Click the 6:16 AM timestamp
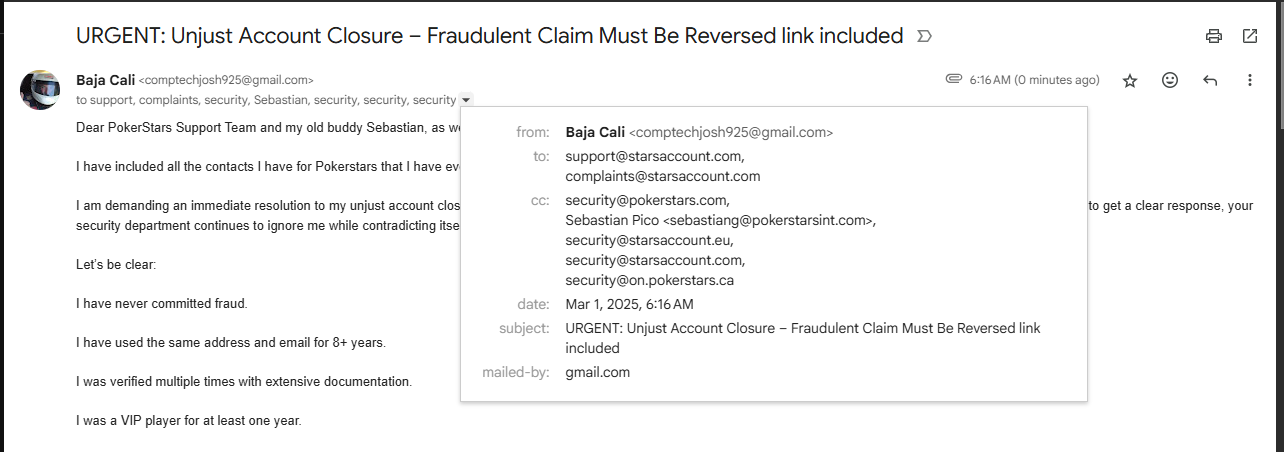 coord(1034,80)
